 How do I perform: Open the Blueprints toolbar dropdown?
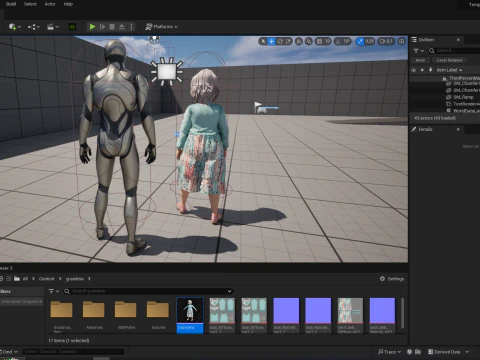click(34, 27)
